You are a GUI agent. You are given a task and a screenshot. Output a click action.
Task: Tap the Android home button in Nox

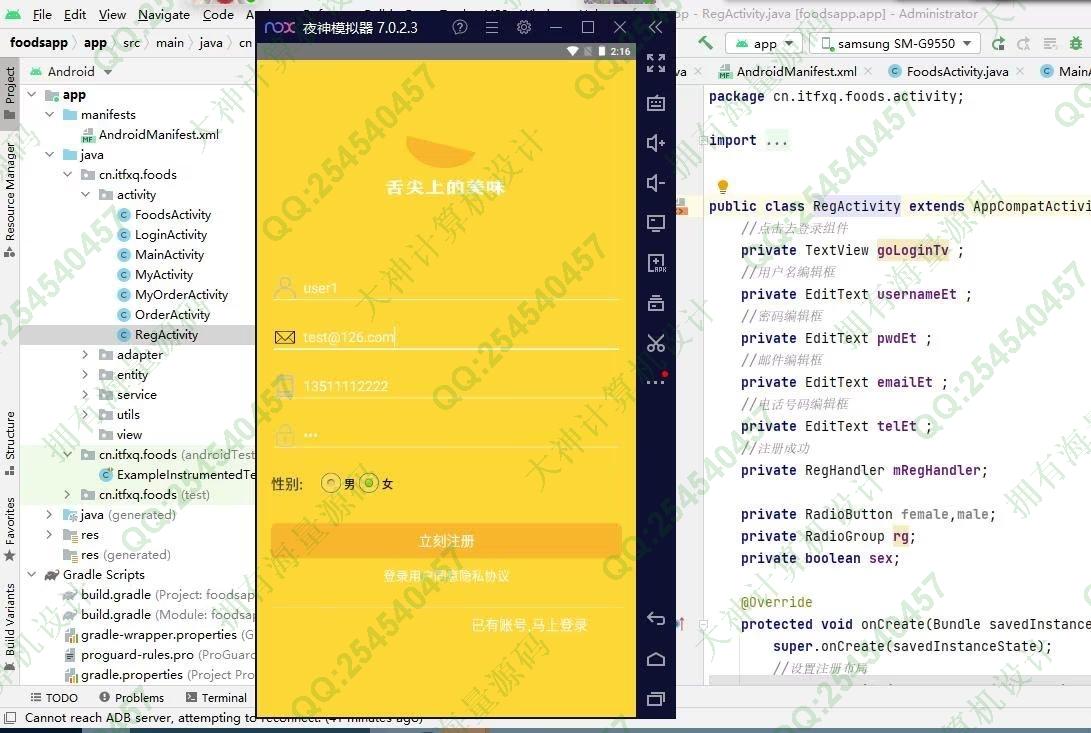[655, 659]
